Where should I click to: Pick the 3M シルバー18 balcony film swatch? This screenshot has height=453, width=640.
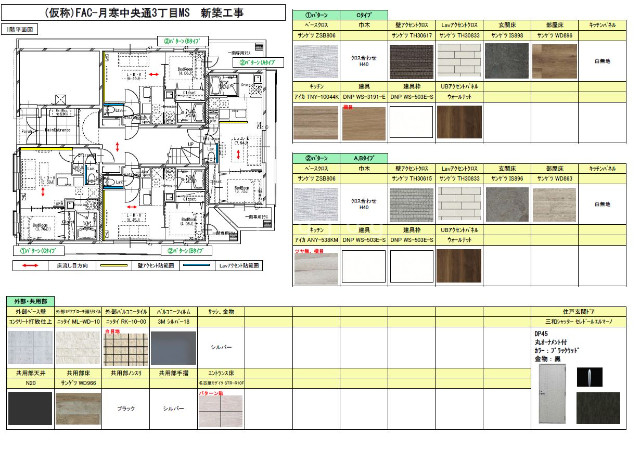click(x=175, y=349)
